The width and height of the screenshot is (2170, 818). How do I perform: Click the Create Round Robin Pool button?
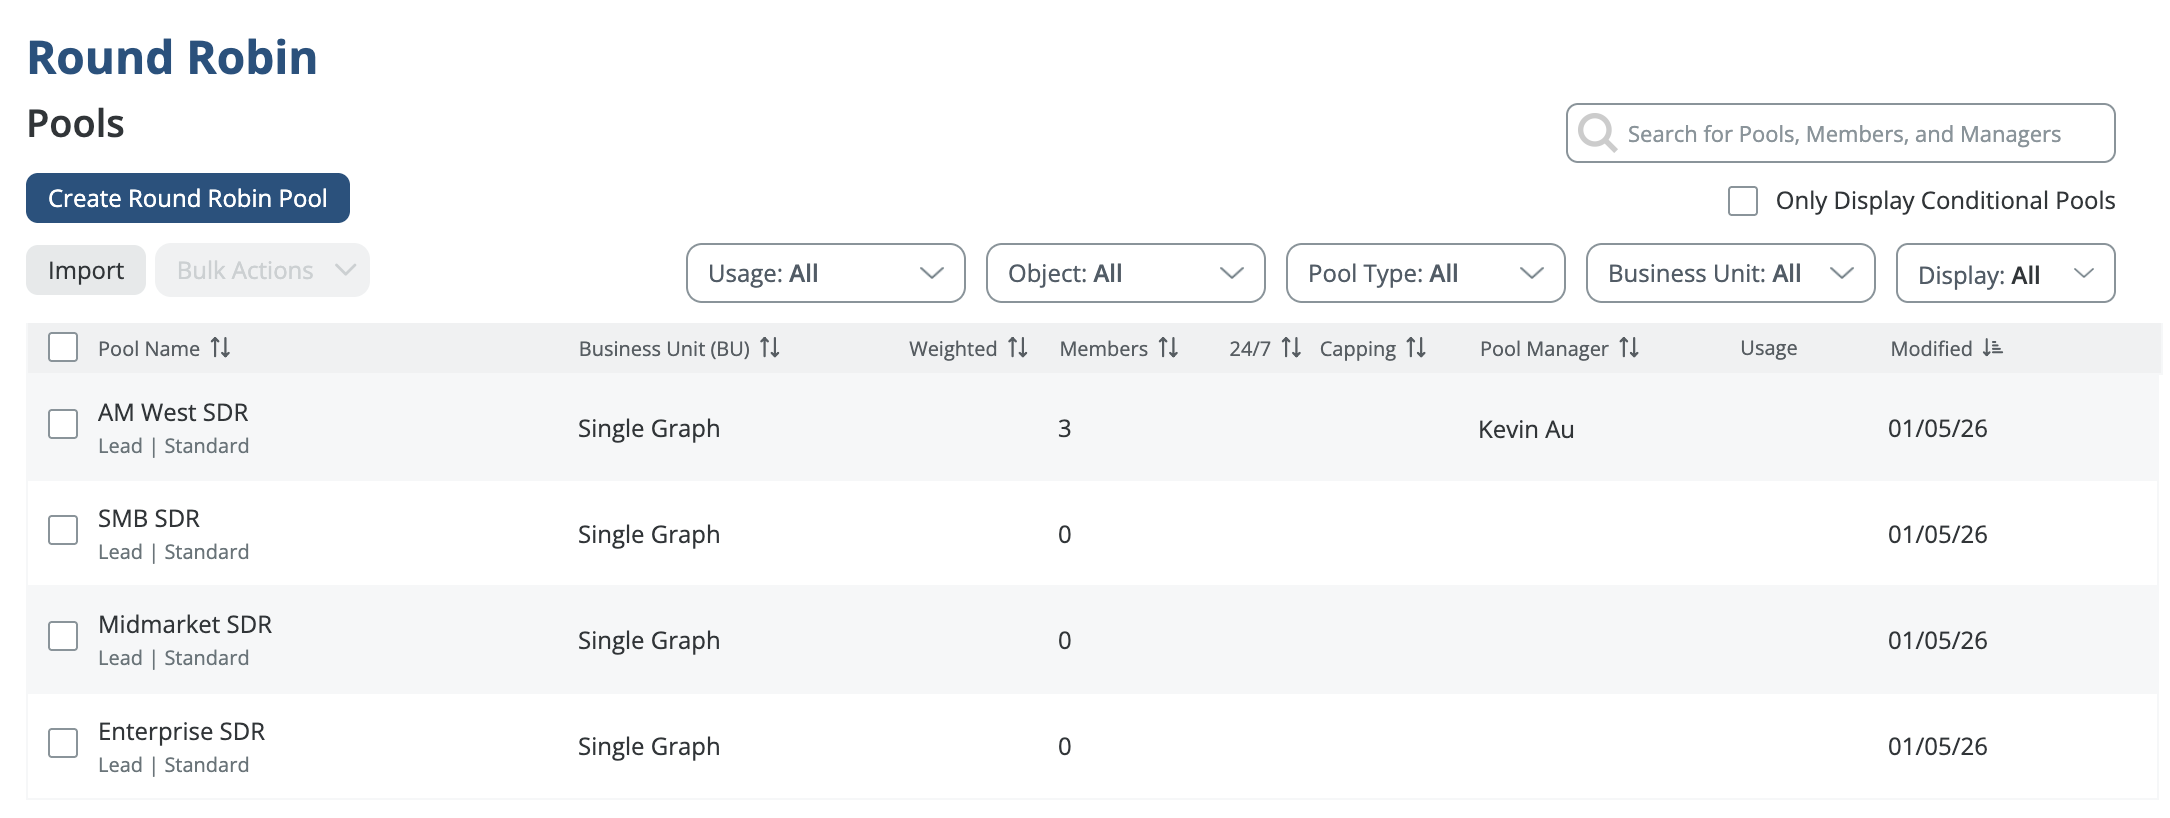click(x=188, y=198)
